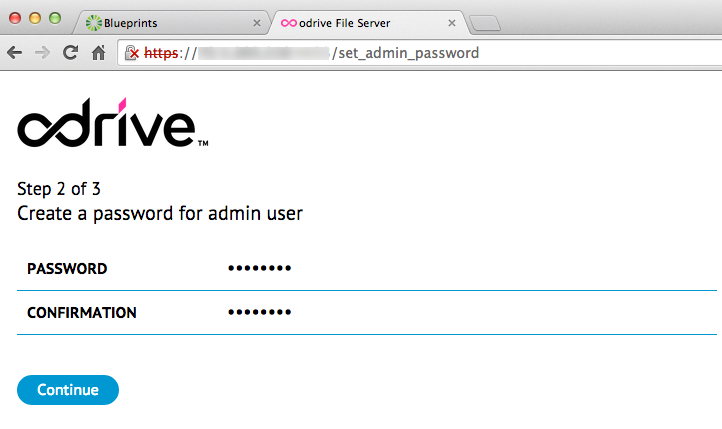Screen dimensions: 722x429
Task: Click the odrive infinity tab favicon
Action: pos(289,23)
